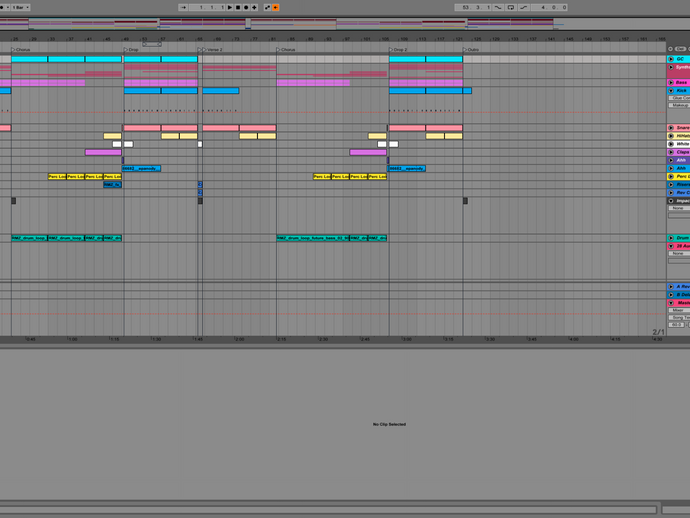
Task: Click the Arrangement Position field
Action: click(x=208, y=7)
